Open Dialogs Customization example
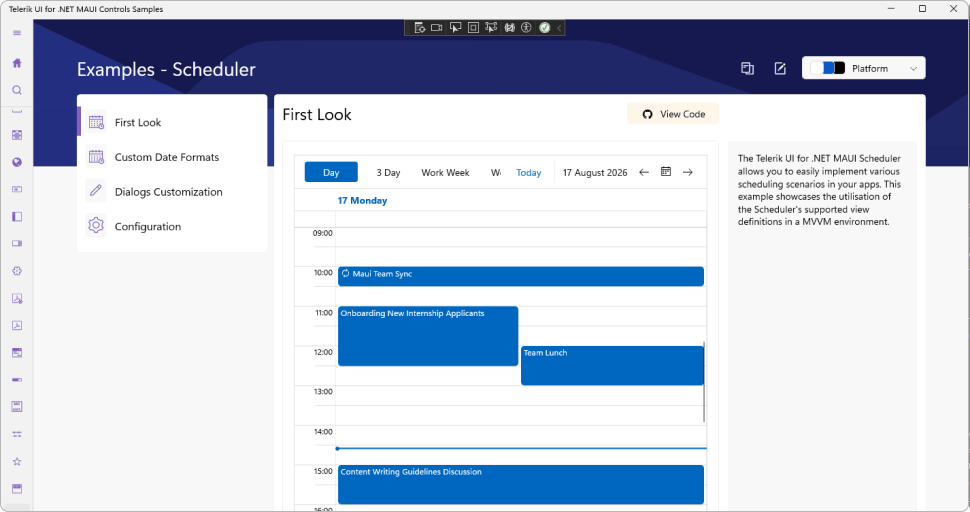The image size is (970, 512). pyautogui.click(x=172, y=191)
